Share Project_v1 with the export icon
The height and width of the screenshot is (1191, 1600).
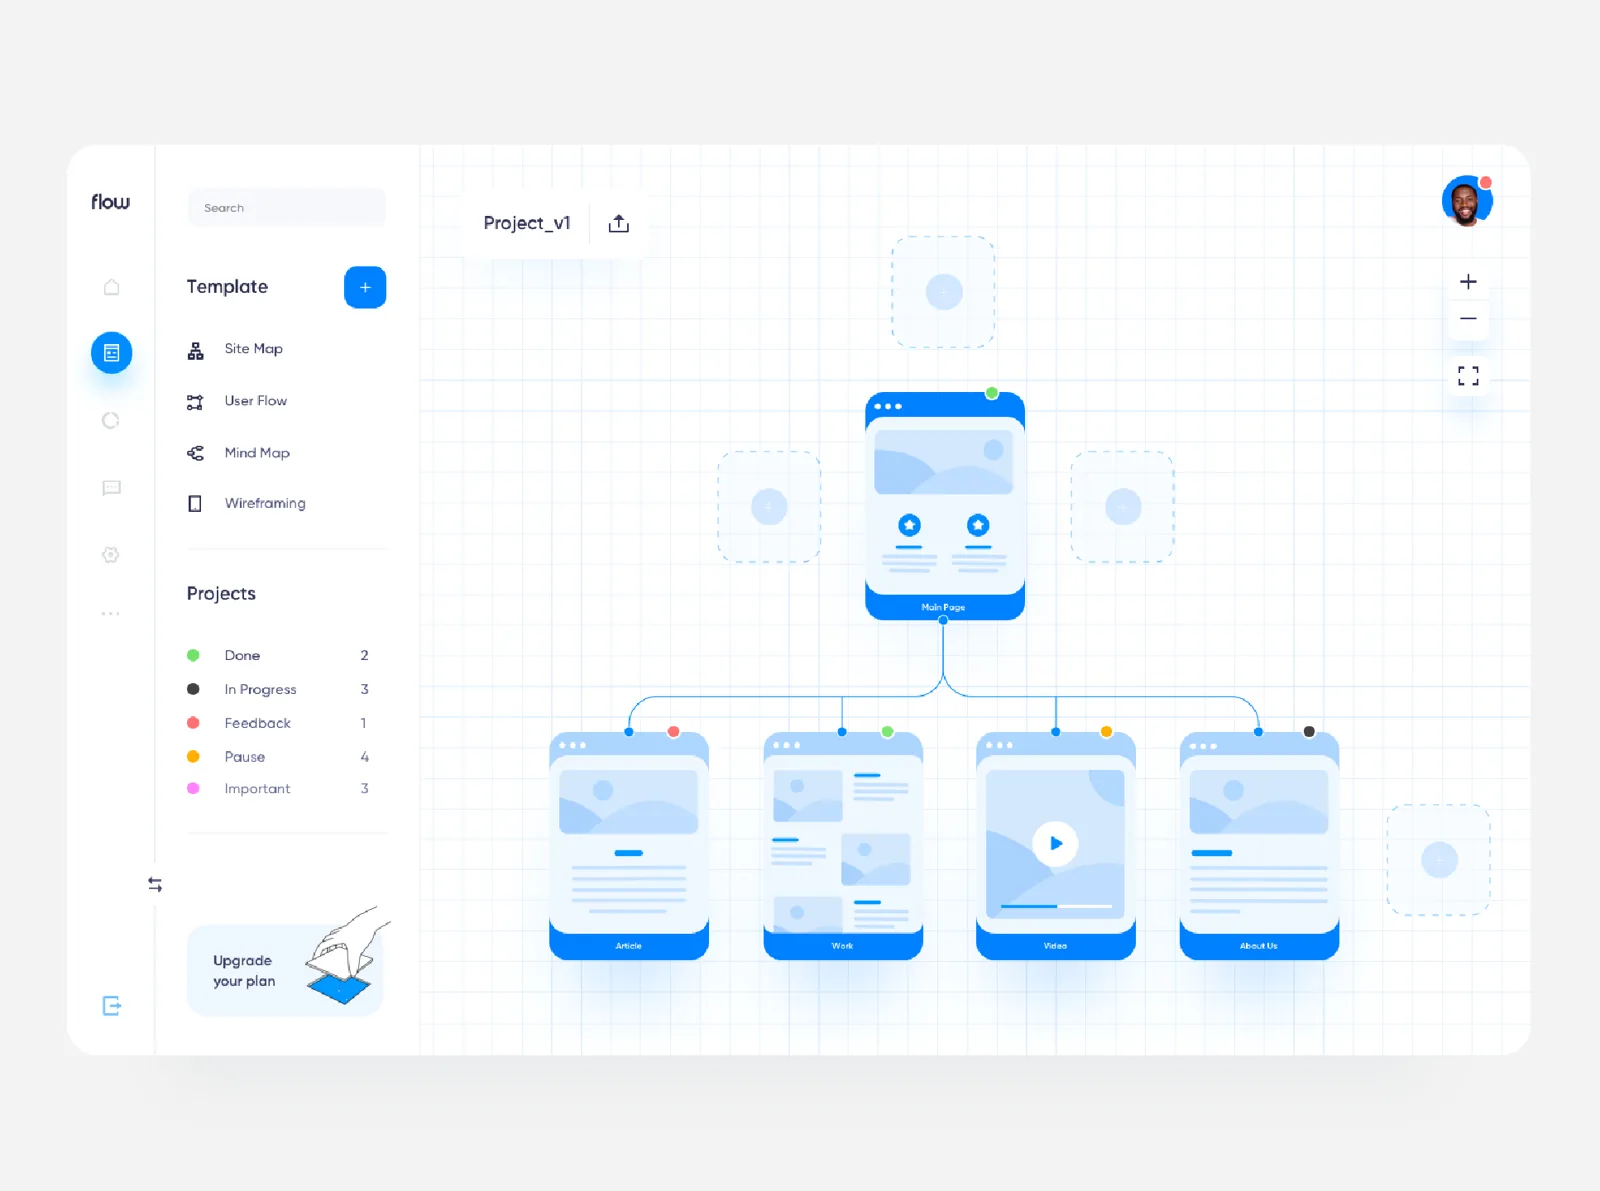coord(619,224)
